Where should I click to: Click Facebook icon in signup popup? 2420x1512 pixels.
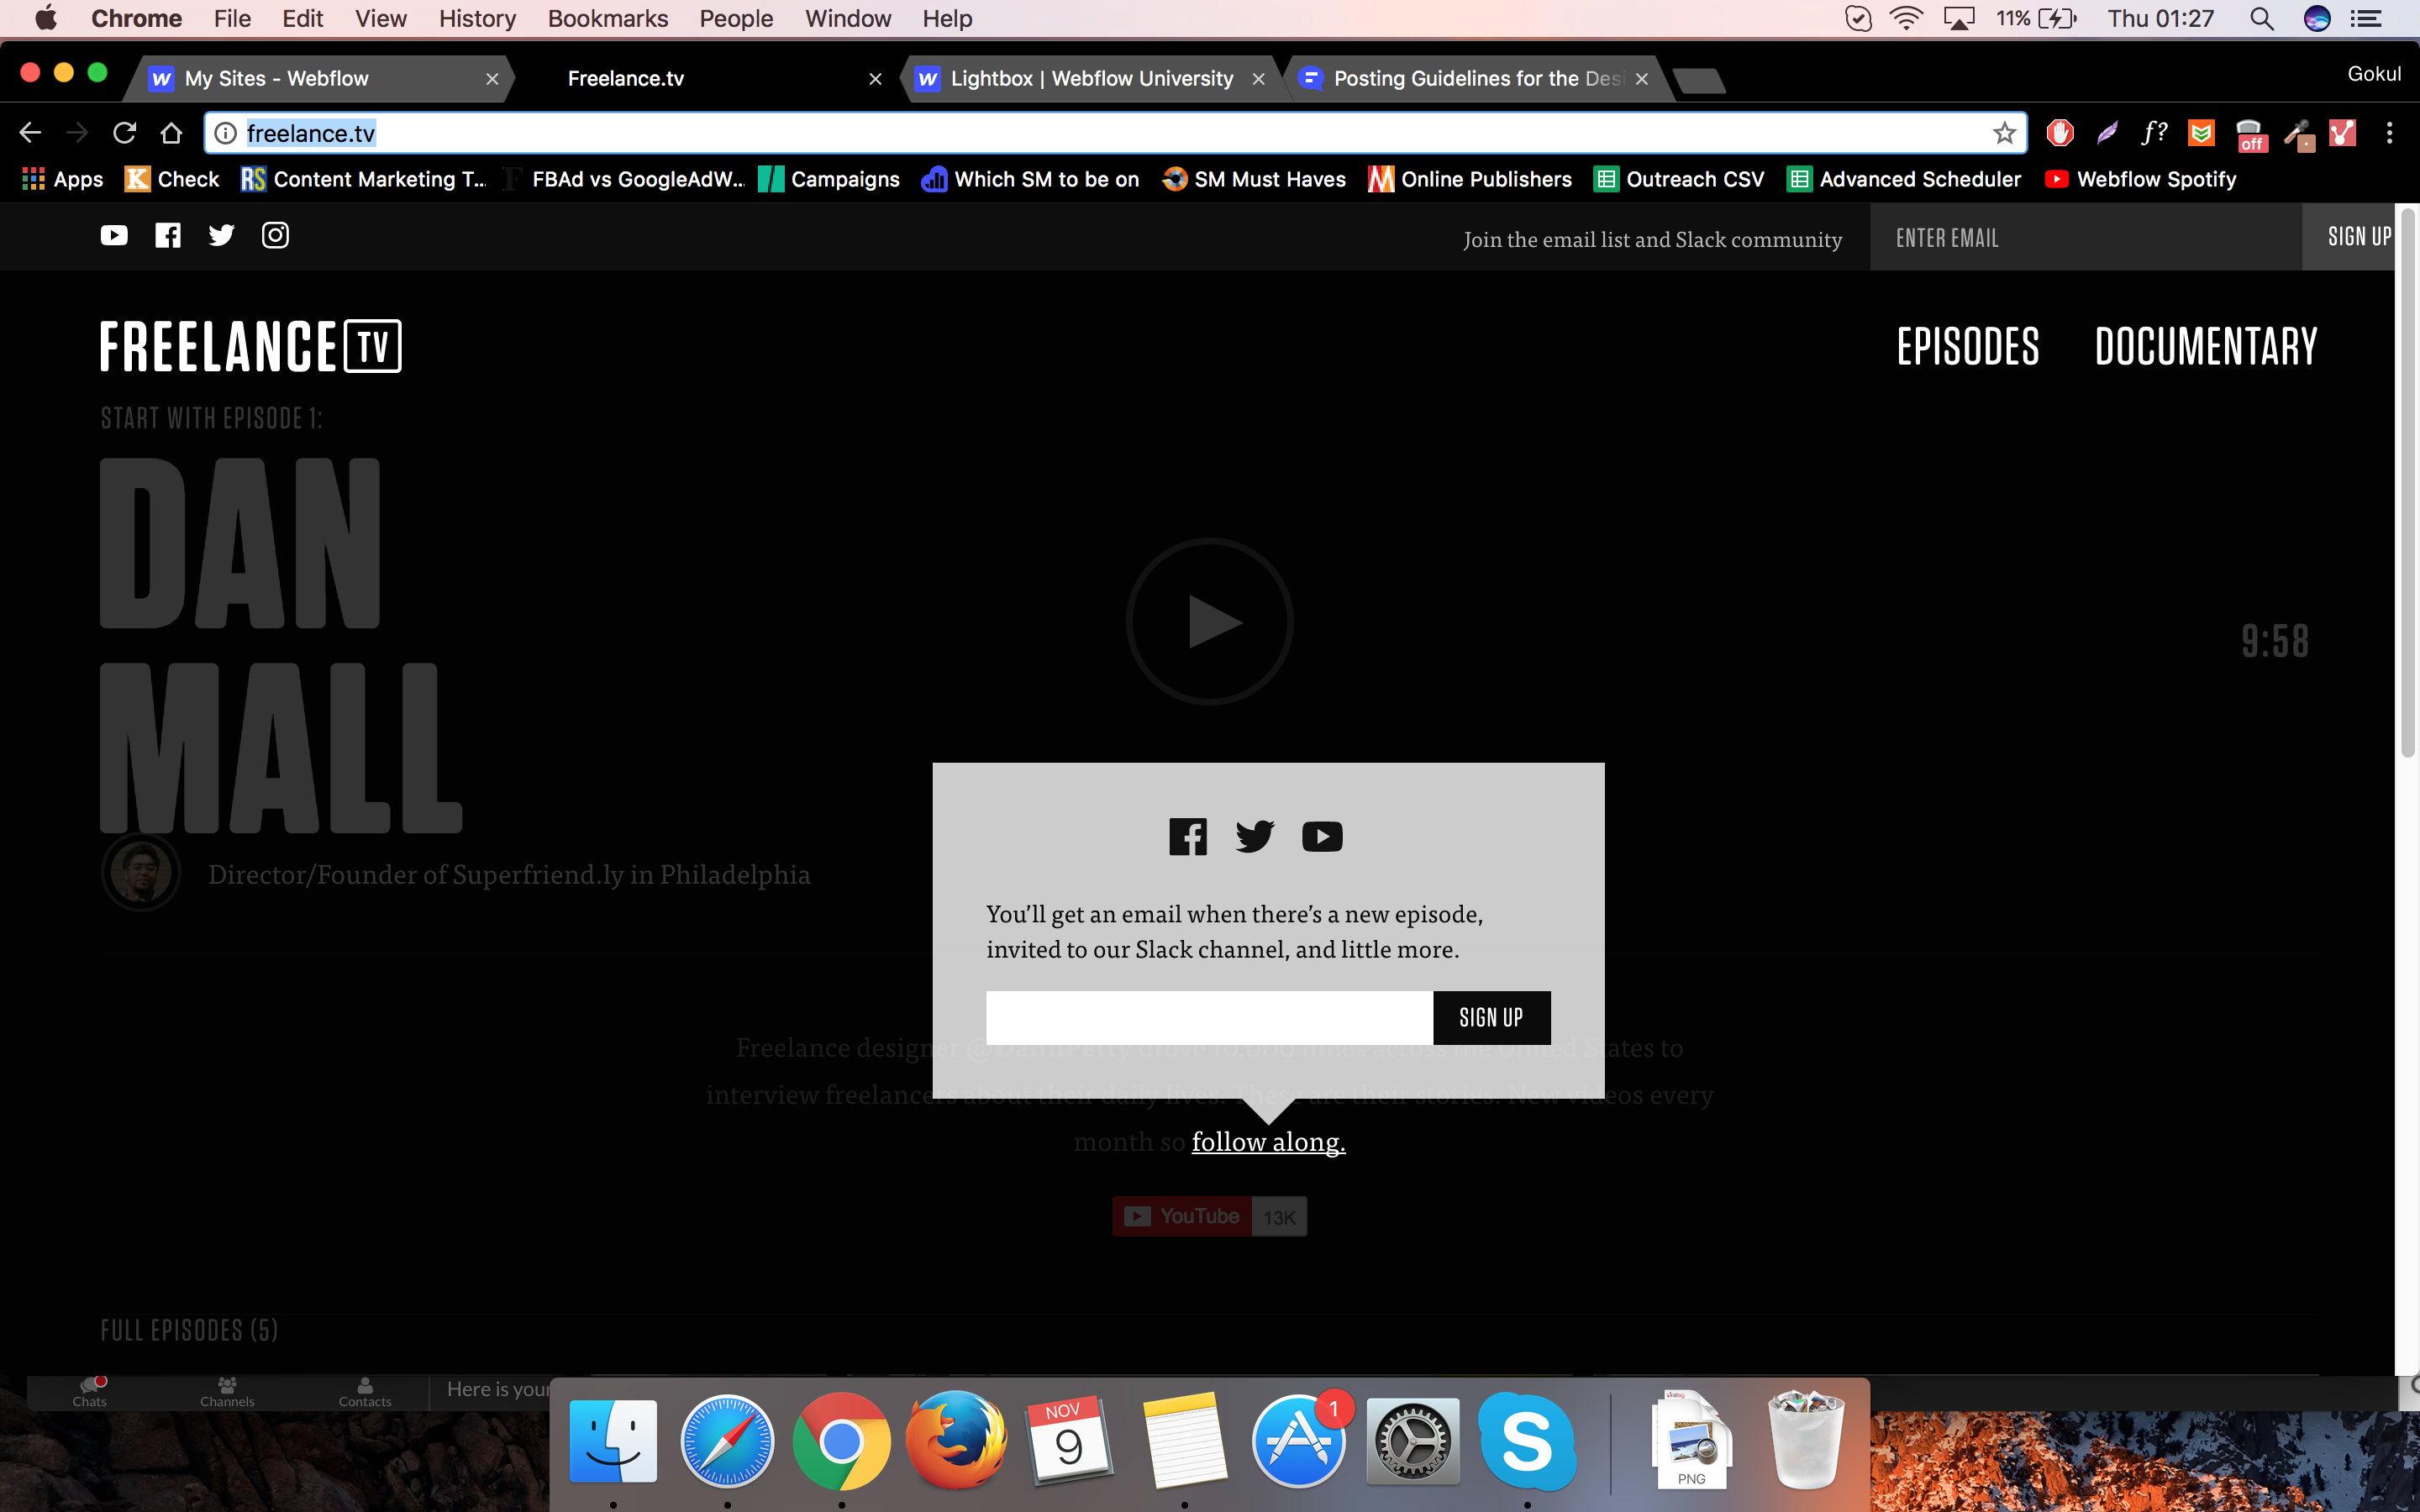[x=1188, y=836]
